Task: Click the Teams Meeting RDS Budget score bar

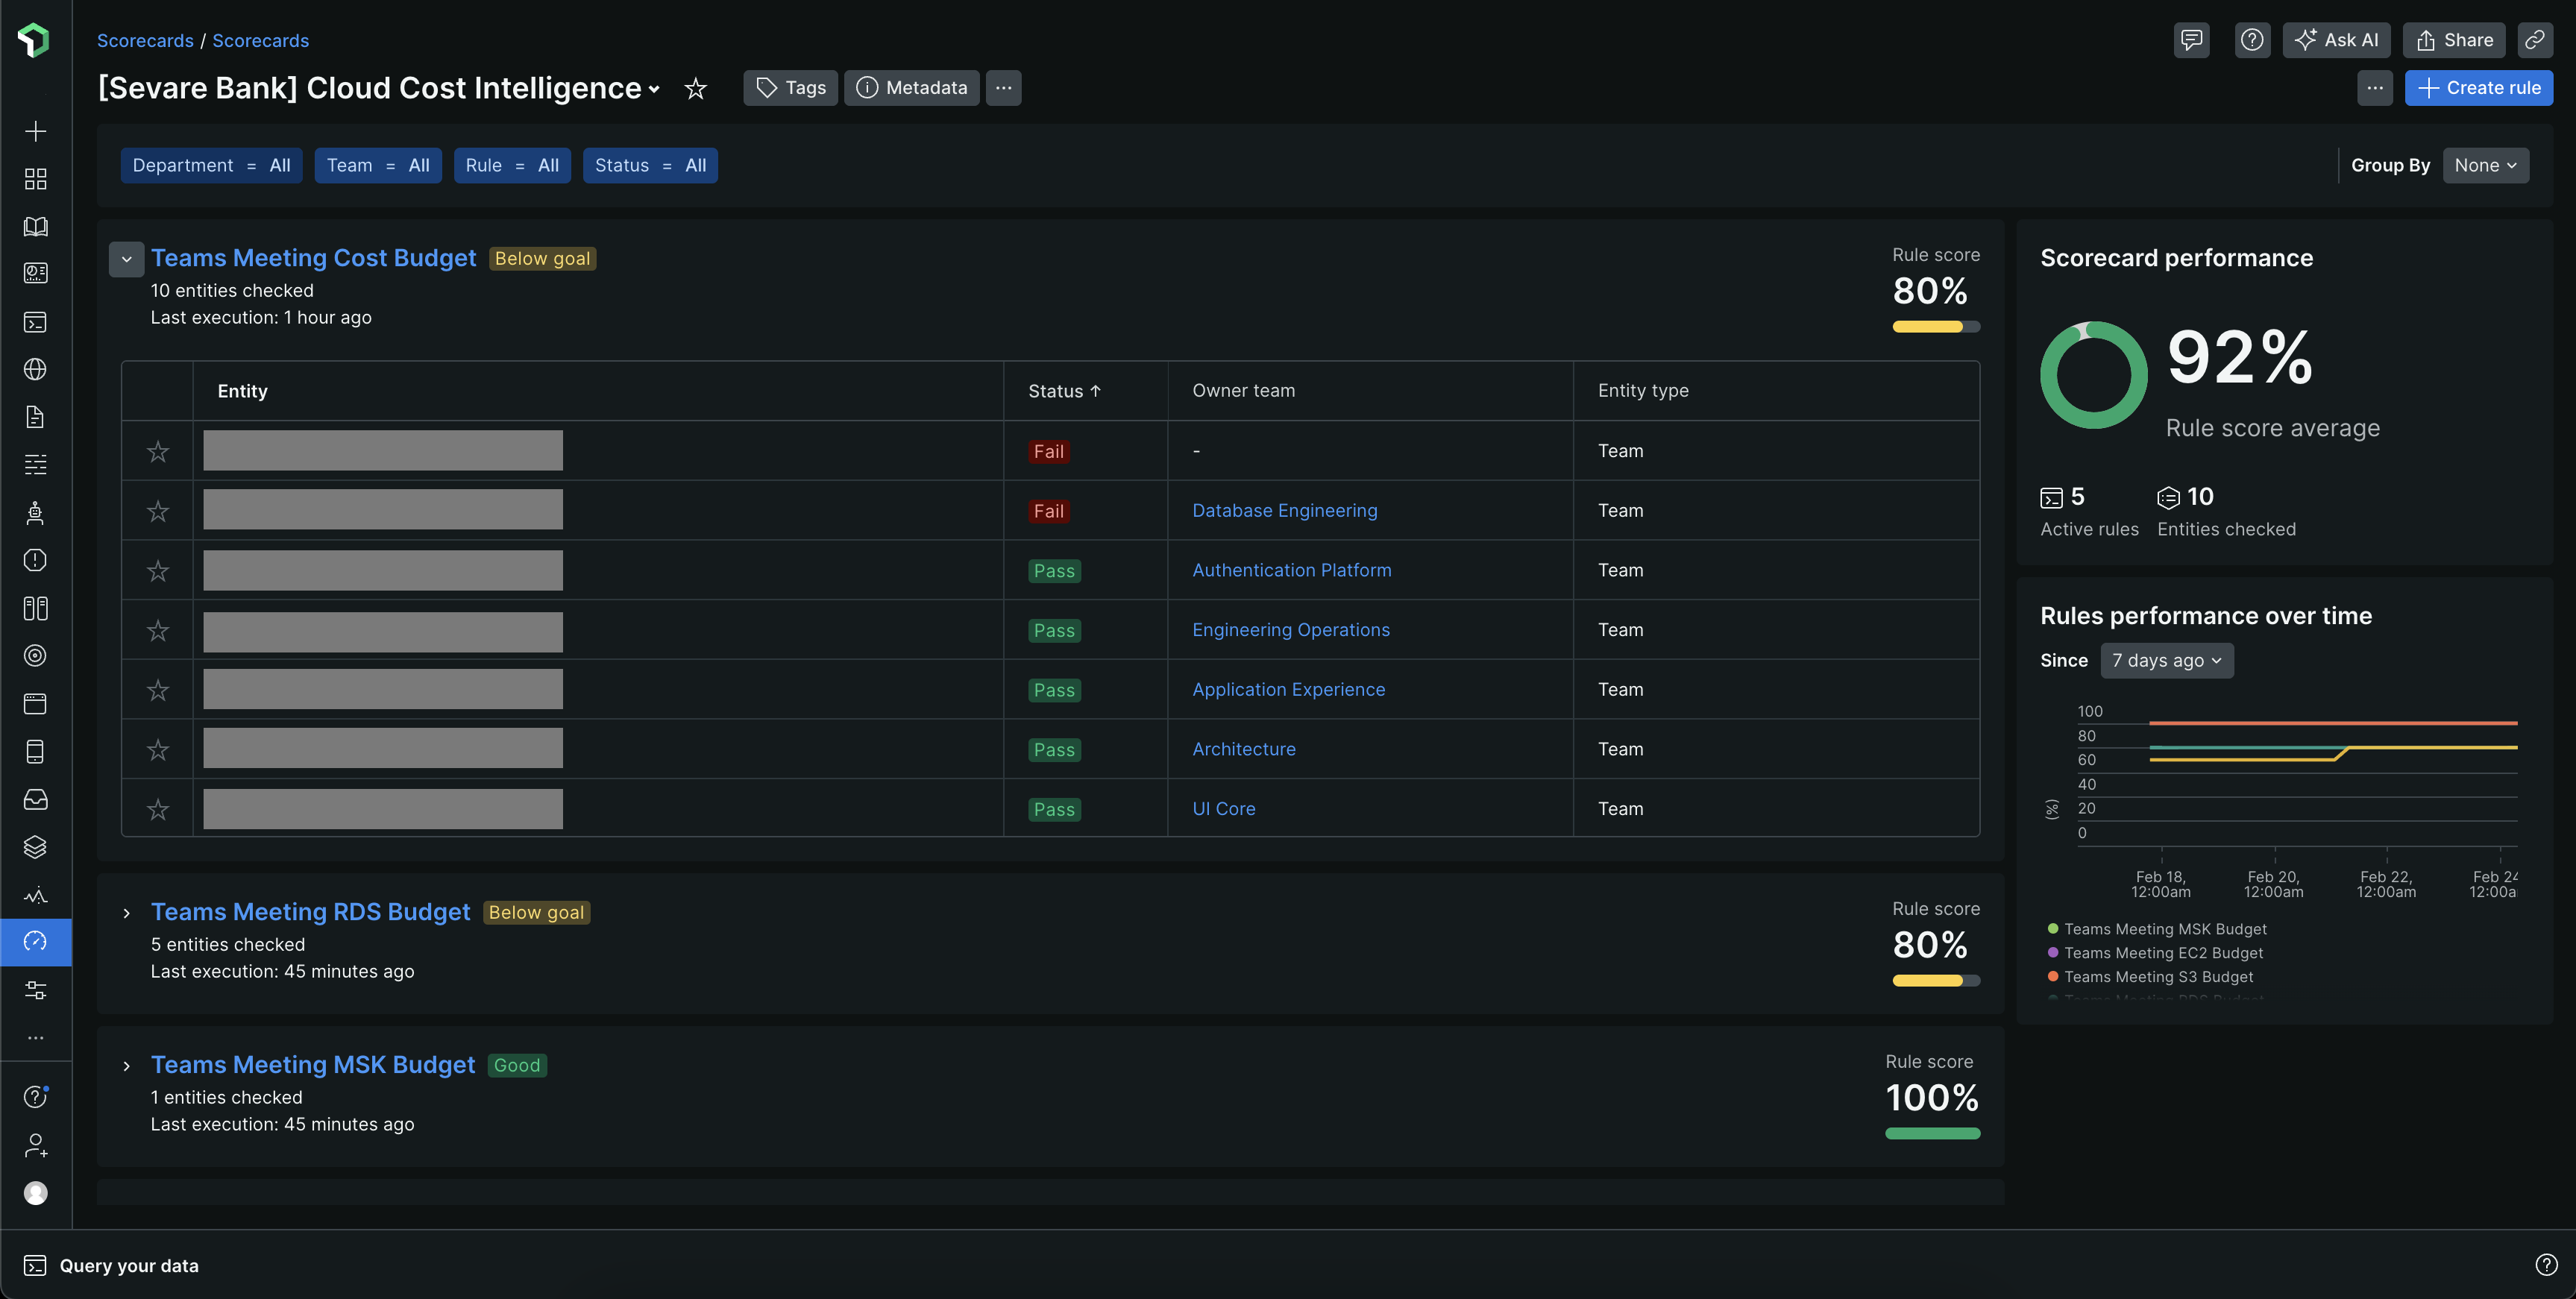Action: point(1935,981)
